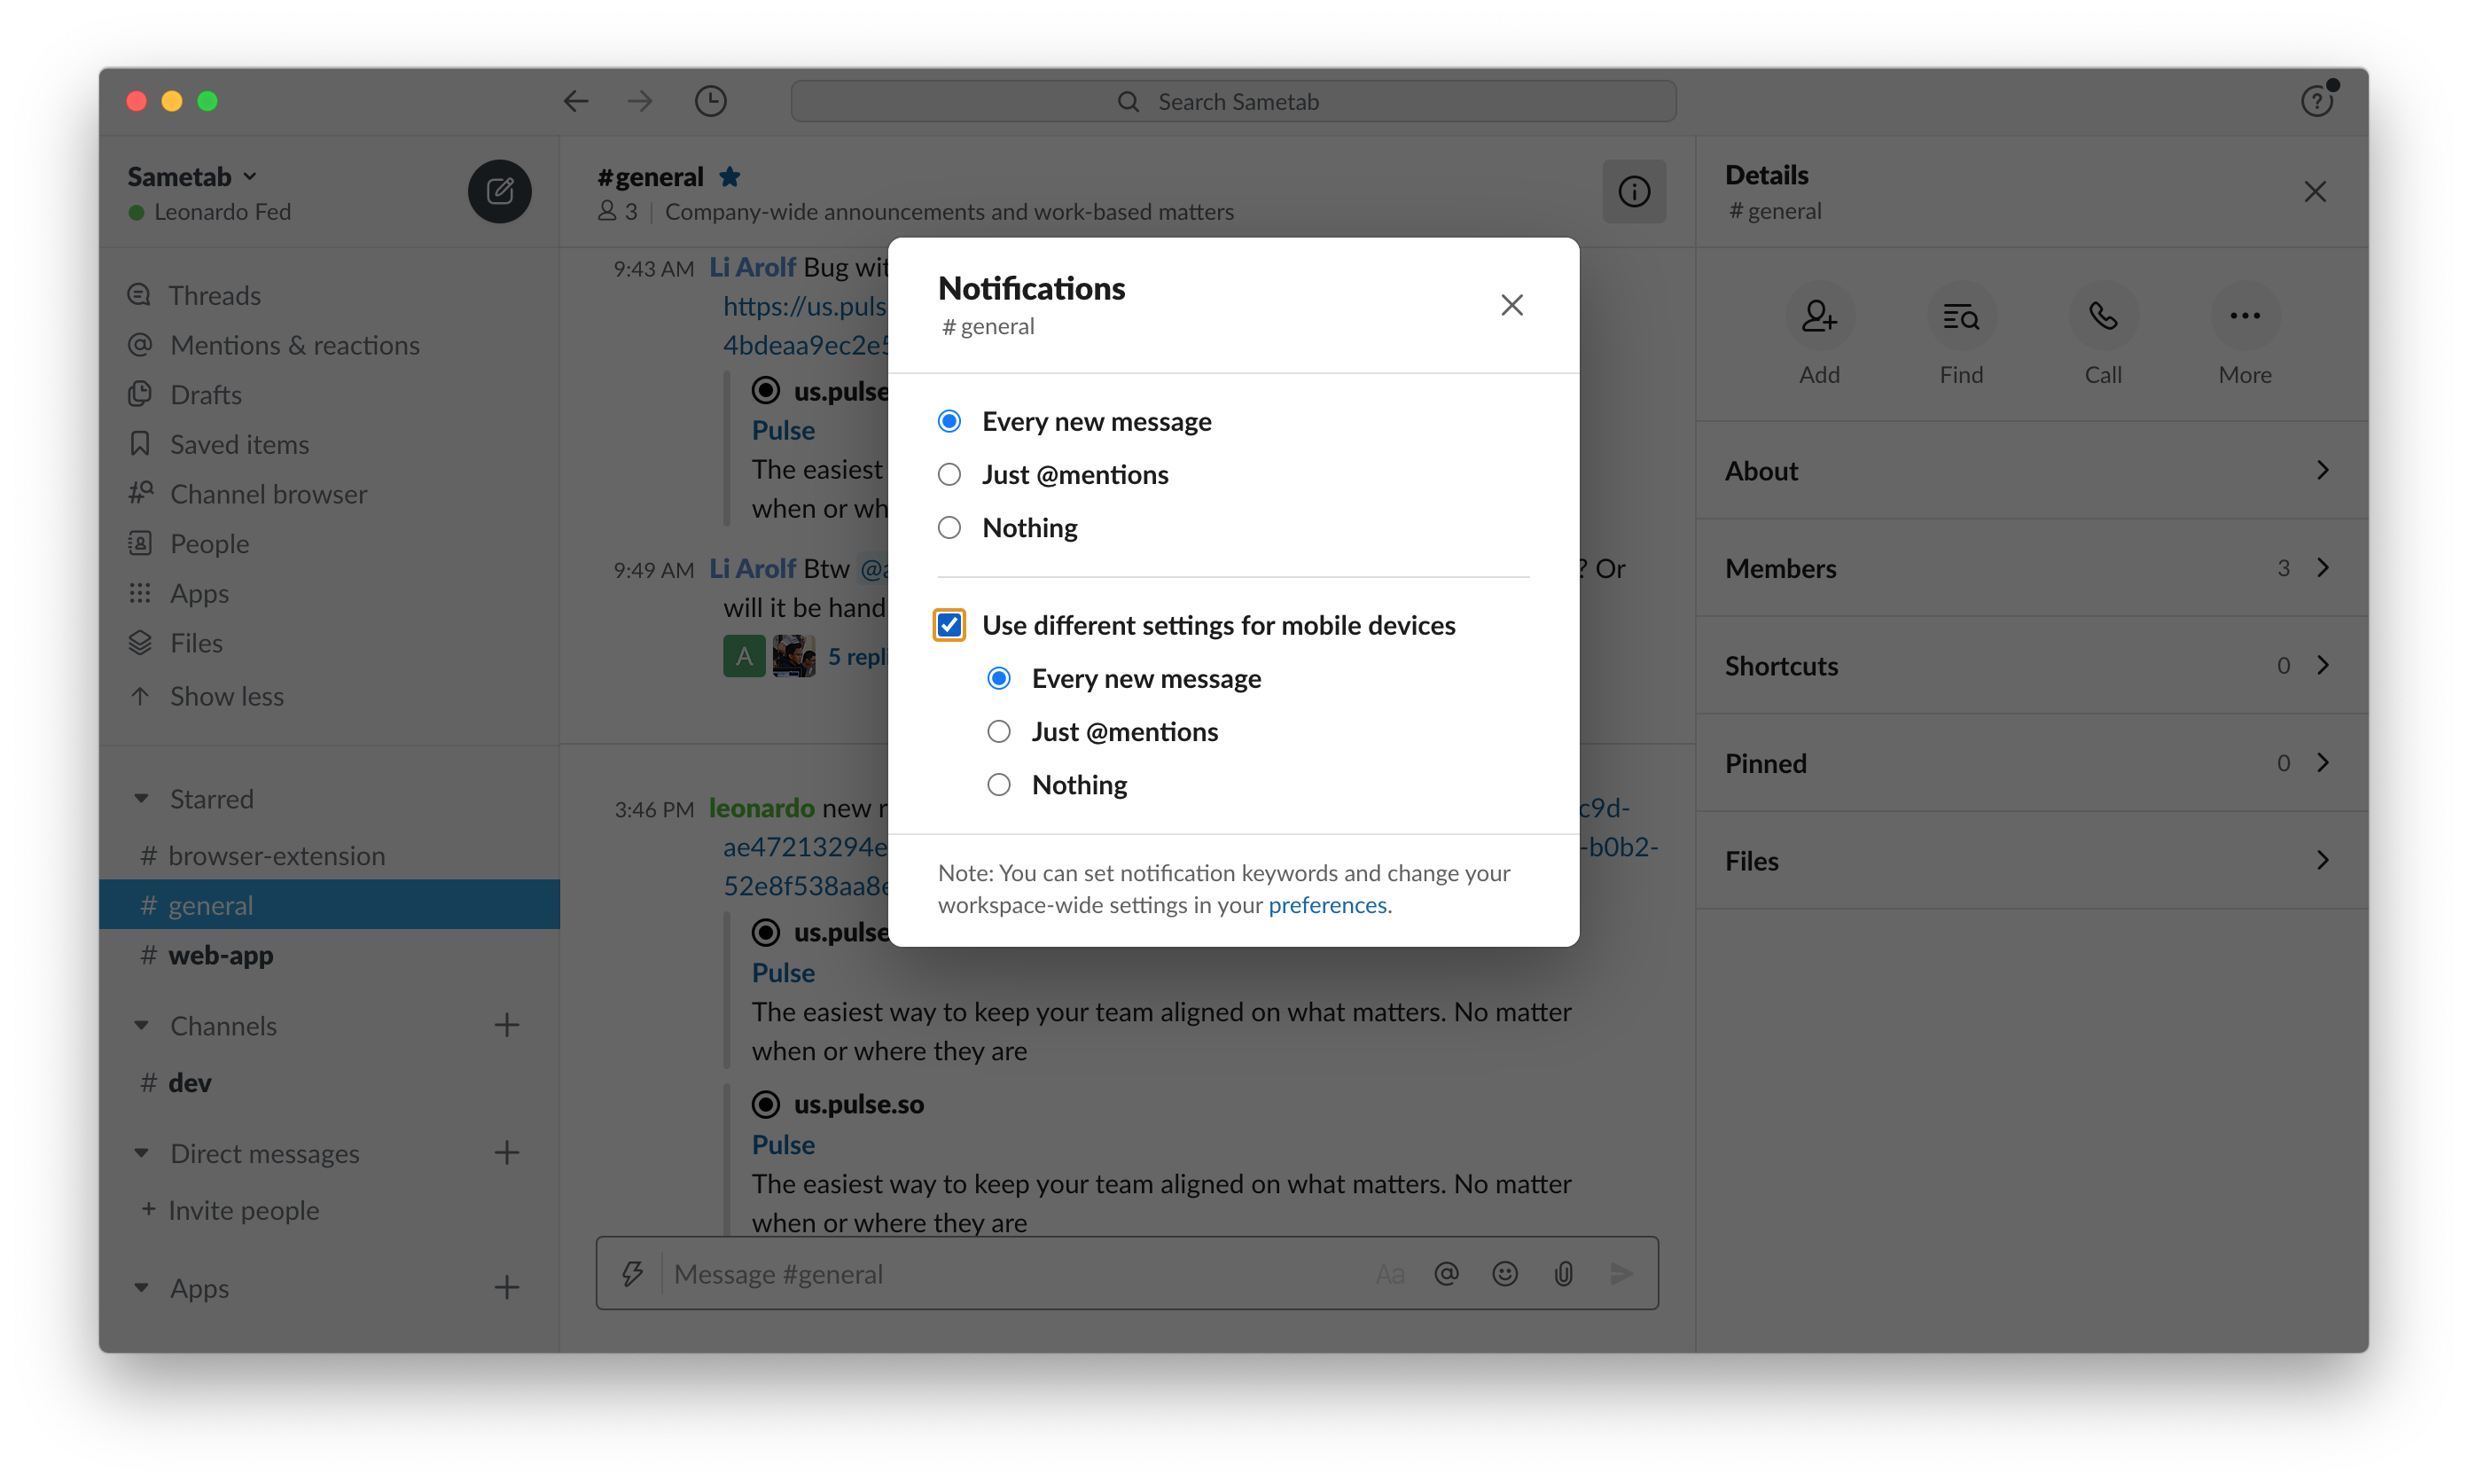Open the history clock icon
The image size is (2468, 1484).
tap(710, 101)
